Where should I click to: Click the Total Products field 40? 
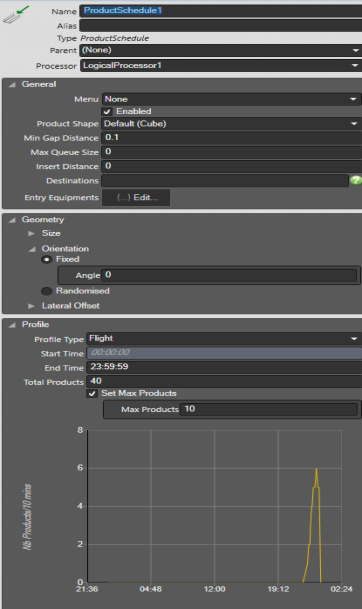224,381
